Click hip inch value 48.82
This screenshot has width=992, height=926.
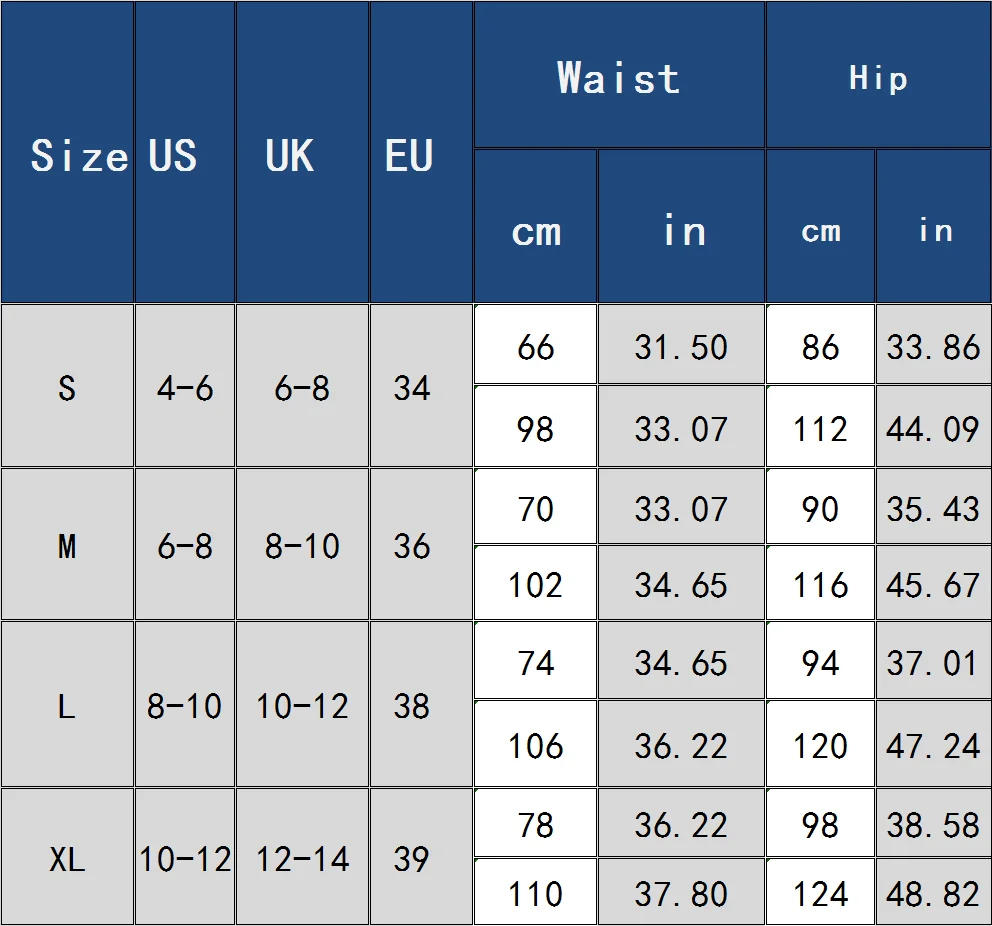[x=933, y=892]
